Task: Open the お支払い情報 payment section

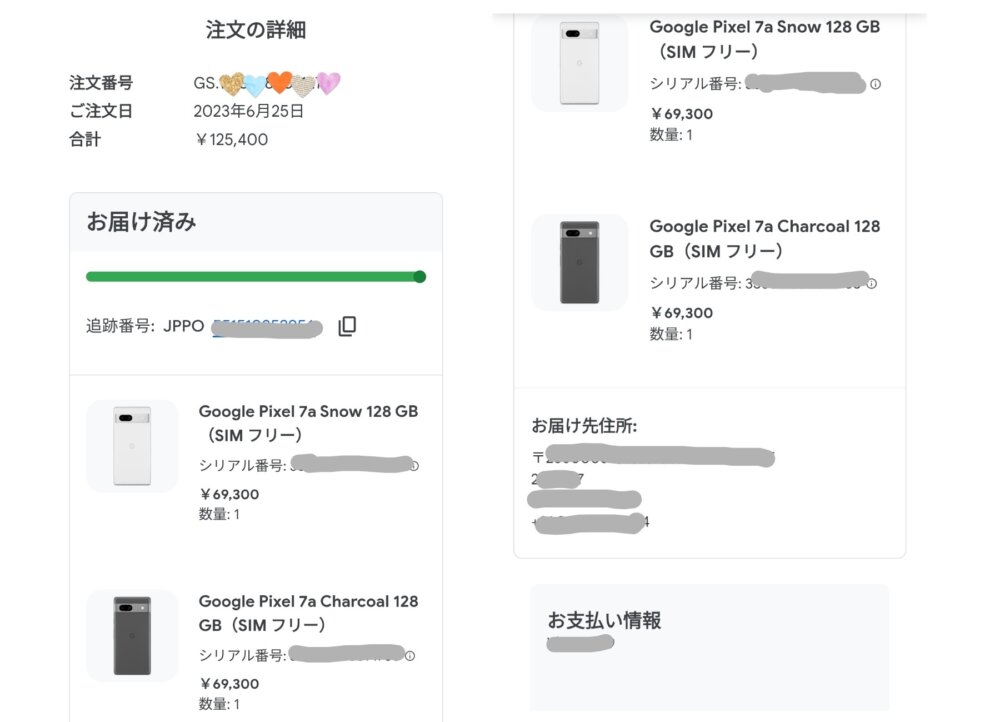Action: pyautogui.click(x=604, y=620)
